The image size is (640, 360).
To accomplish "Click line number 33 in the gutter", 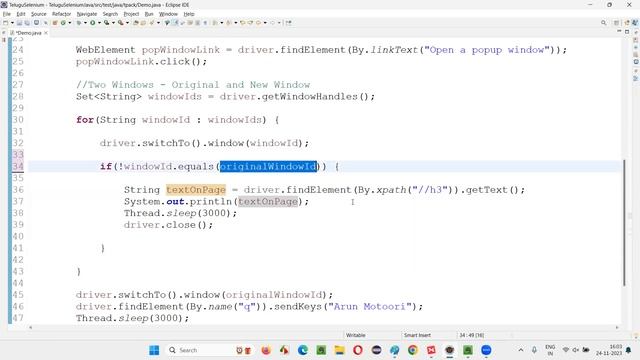I will click(18, 155).
